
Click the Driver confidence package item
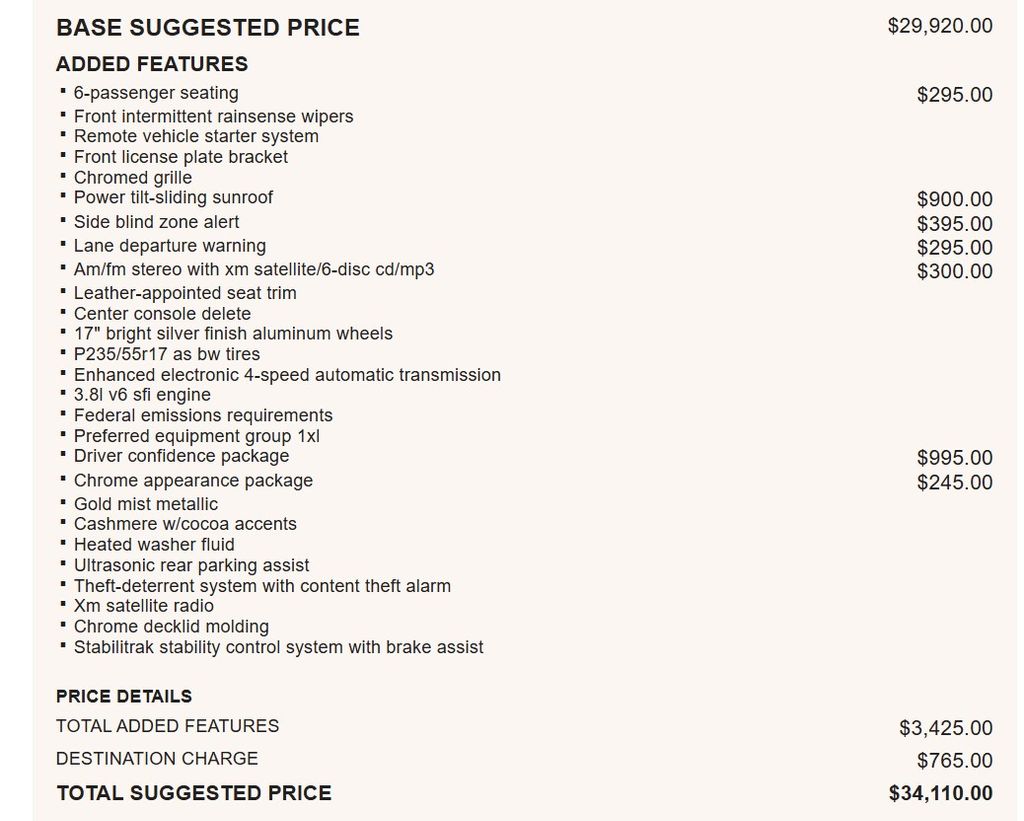click(182, 456)
